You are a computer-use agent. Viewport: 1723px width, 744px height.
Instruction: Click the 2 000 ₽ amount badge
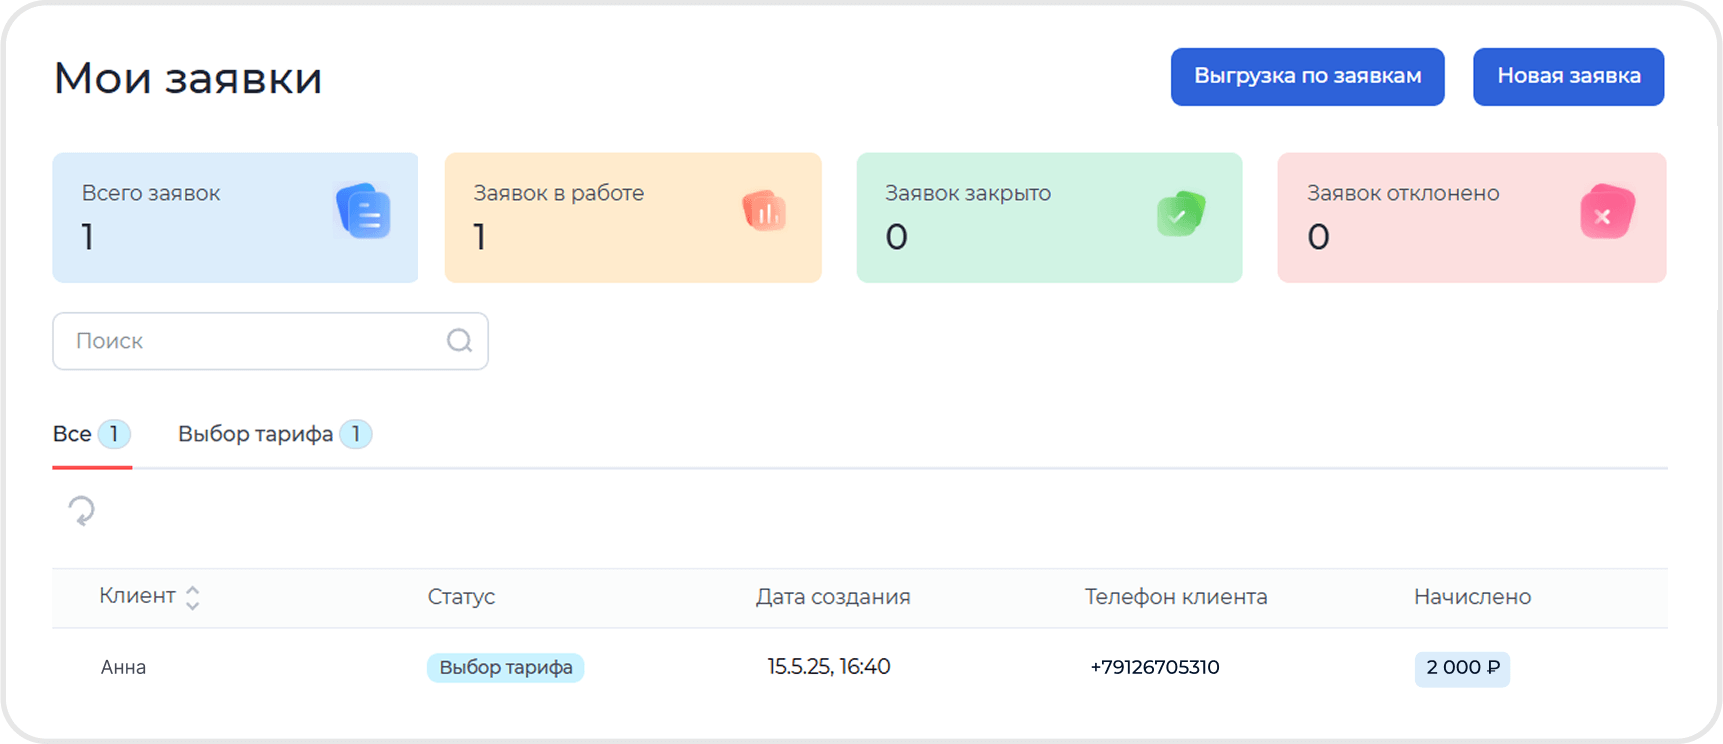(1462, 668)
